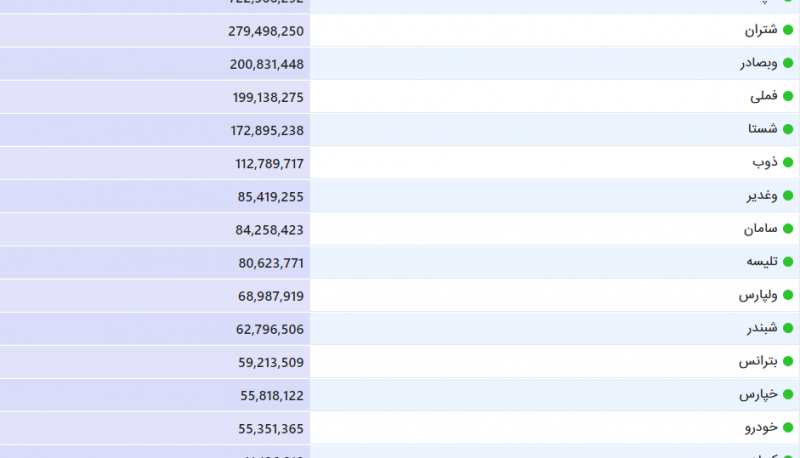This screenshot has width=800, height=458.
Task: Click the green dot beside ذوب
Action: (x=788, y=163)
